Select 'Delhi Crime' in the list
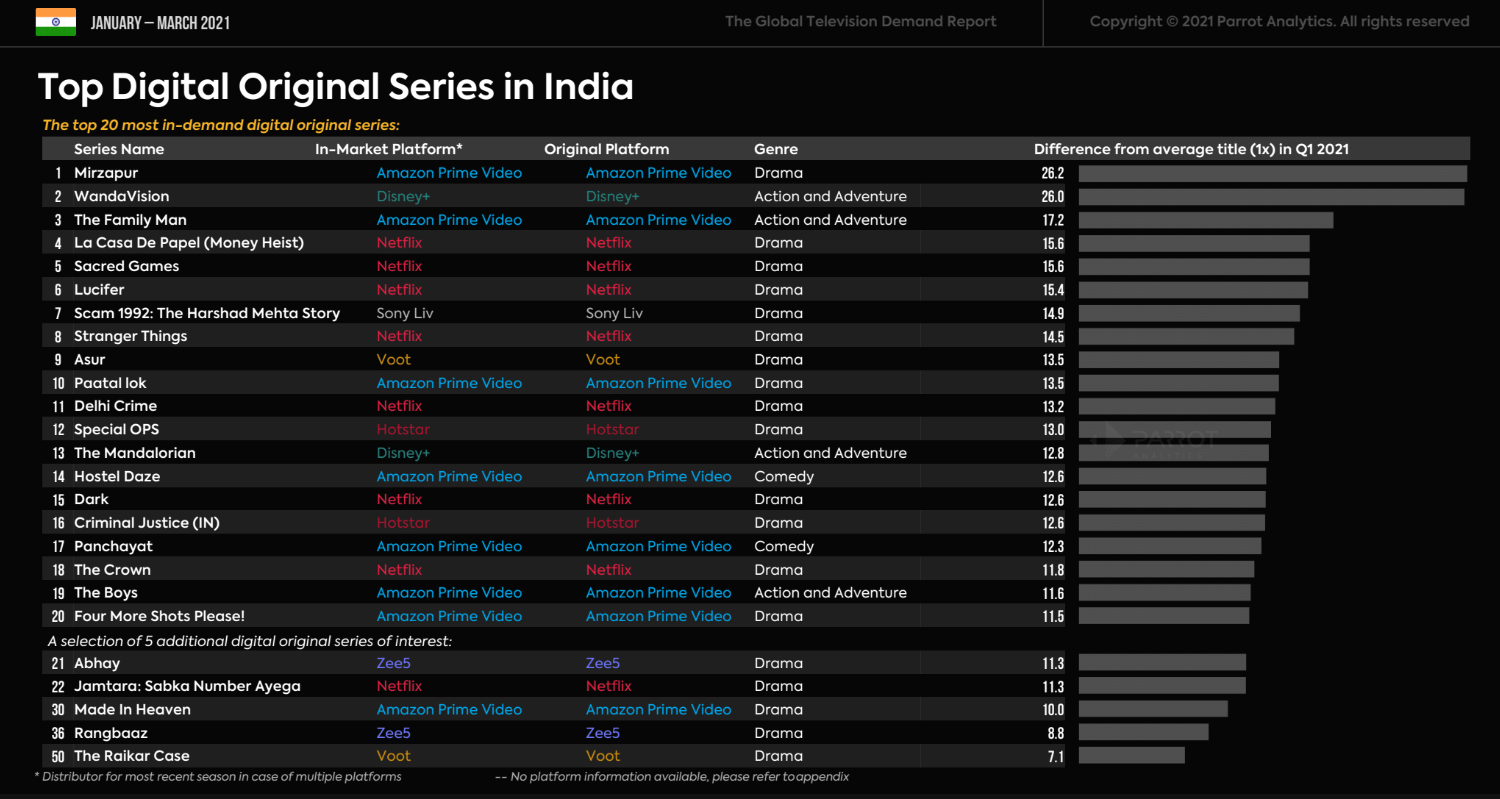The width and height of the screenshot is (1500, 799). [115, 406]
